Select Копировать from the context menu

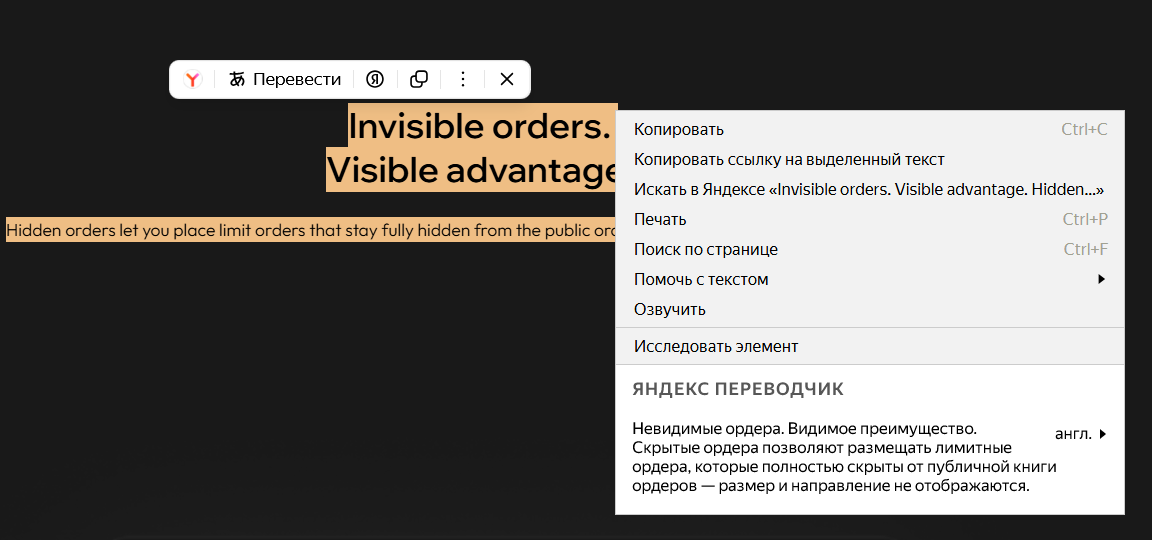click(x=679, y=130)
